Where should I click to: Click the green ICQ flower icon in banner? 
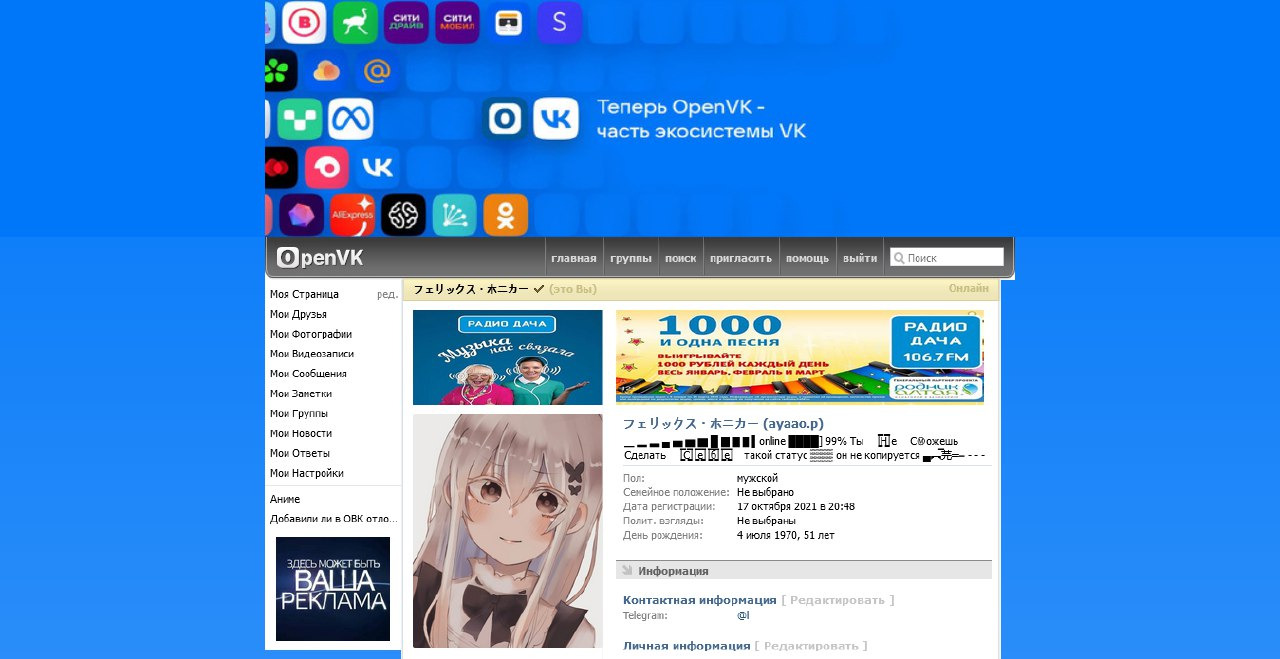coord(281,71)
